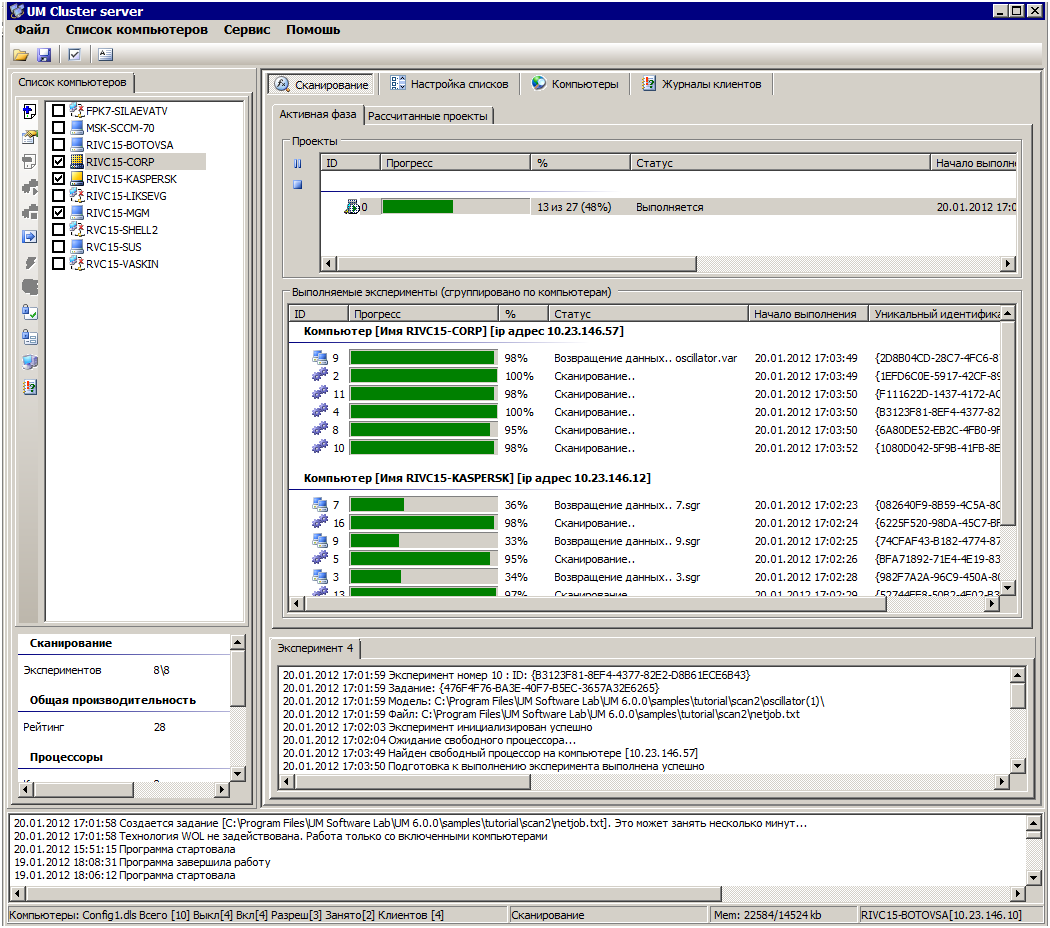The height and width of the screenshot is (928, 1050).
Task: Select the RIVC15-LIKSEVG computer row
Action: tap(126, 196)
